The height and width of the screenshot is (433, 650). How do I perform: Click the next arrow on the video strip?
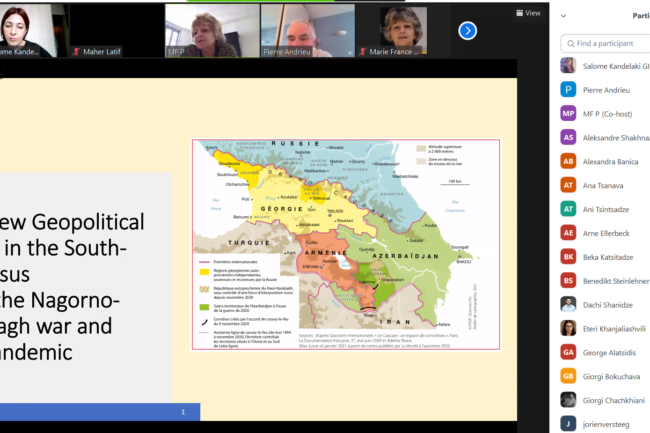pyautogui.click(x=467, y=30)
